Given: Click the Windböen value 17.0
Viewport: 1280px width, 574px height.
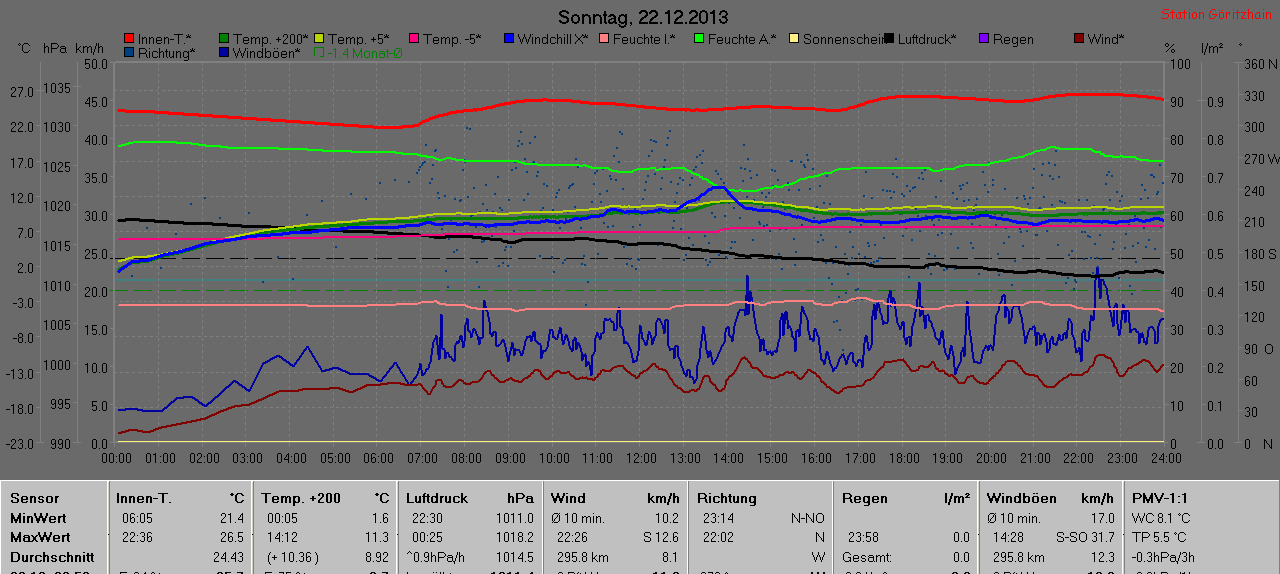Looking at the screenshot, I should tap(1102, 518).
